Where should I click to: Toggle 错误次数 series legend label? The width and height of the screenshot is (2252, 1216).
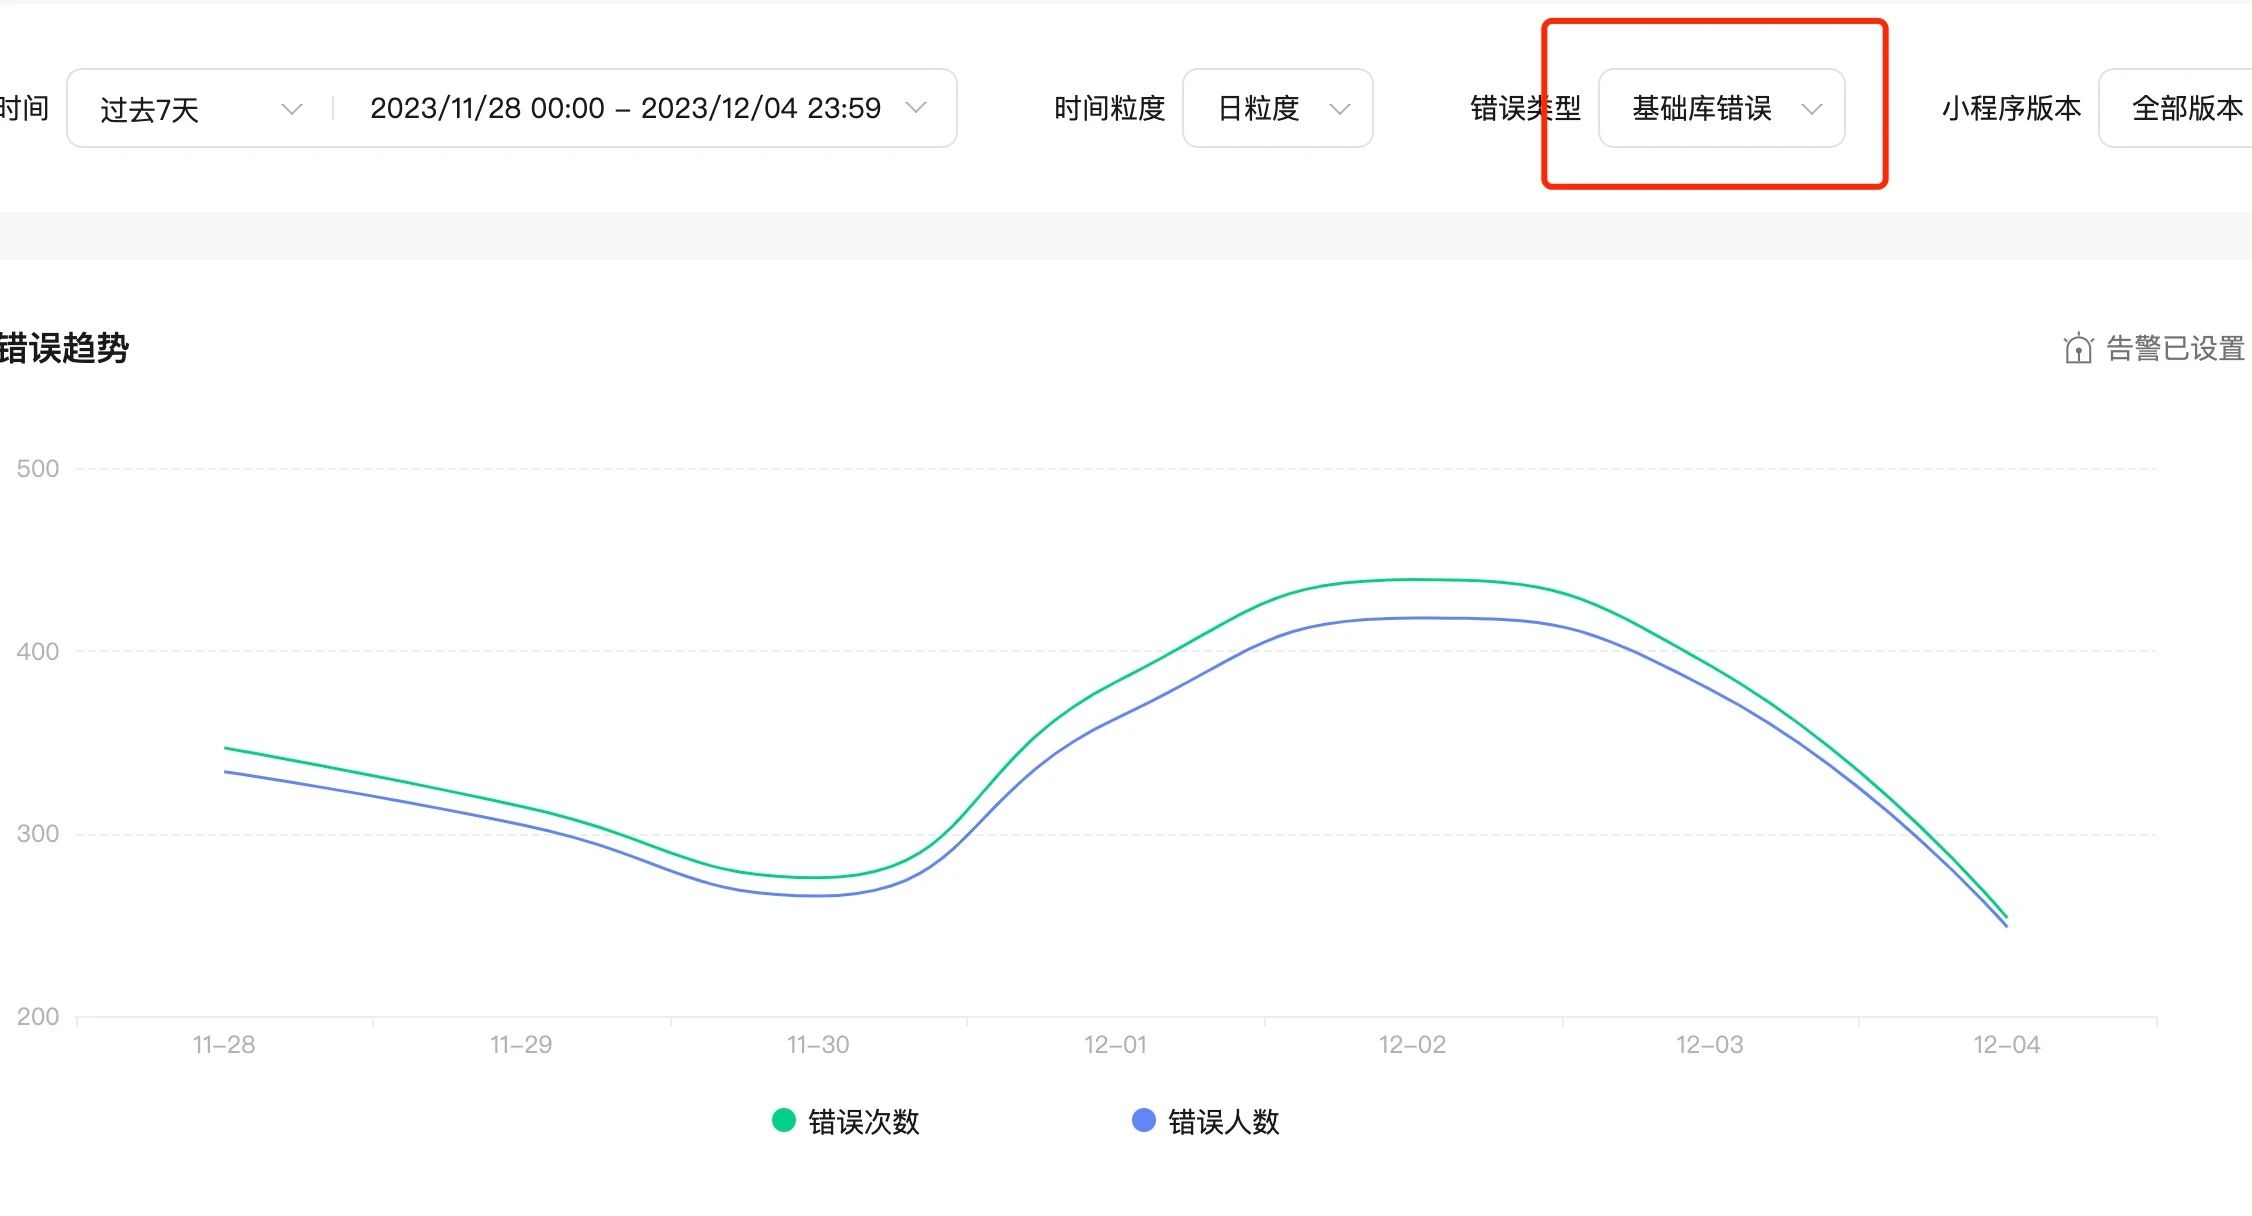863,1122
